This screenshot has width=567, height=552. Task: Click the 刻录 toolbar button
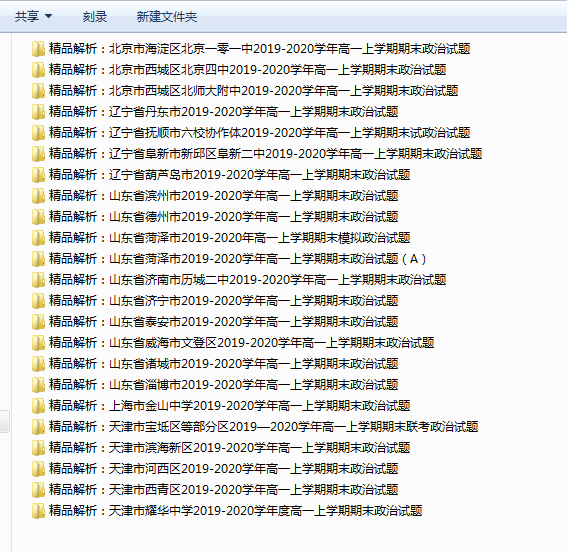click(x=95, y=16)
